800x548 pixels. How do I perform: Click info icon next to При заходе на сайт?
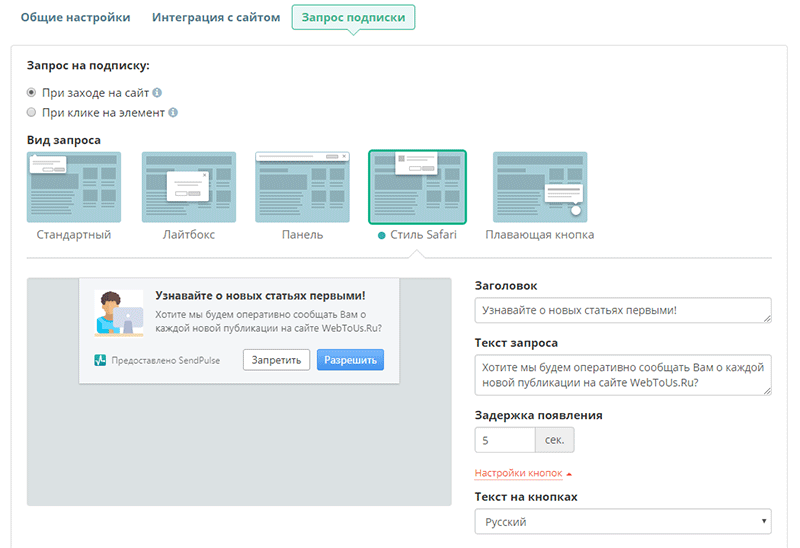pos(157,92)
